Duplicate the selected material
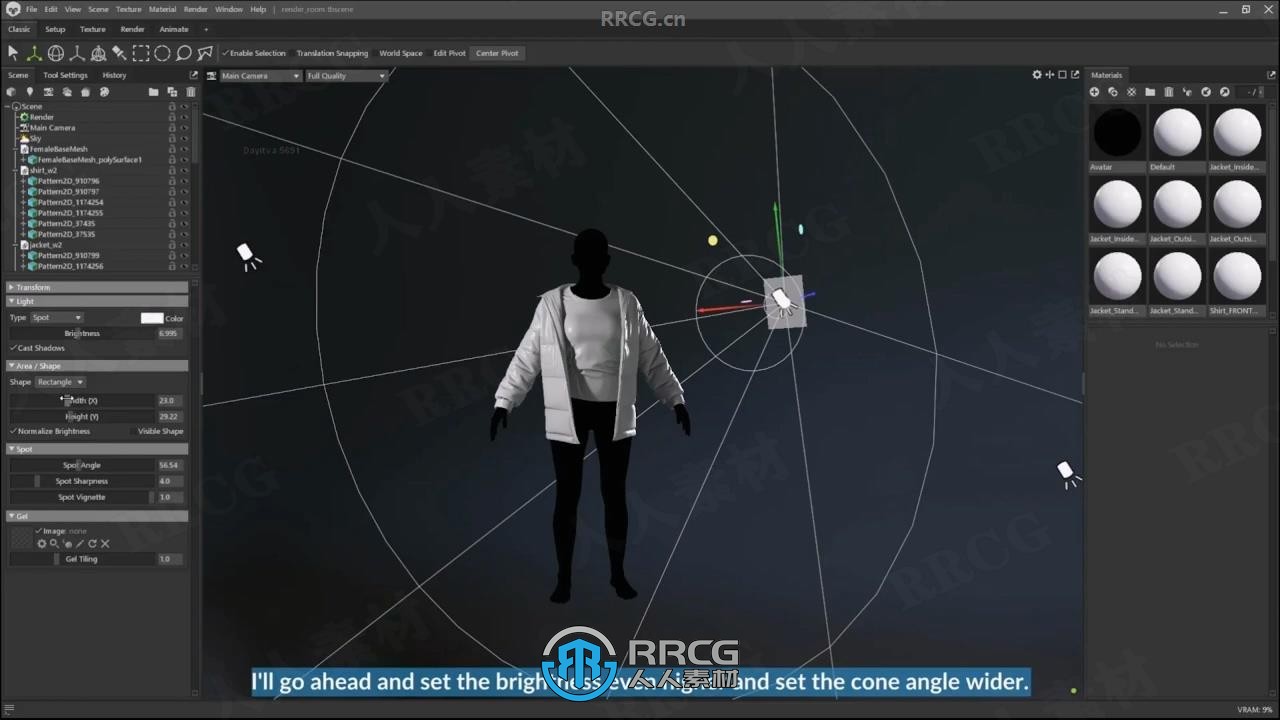This screenshot has width=1280, height=720. point(1113,92)
